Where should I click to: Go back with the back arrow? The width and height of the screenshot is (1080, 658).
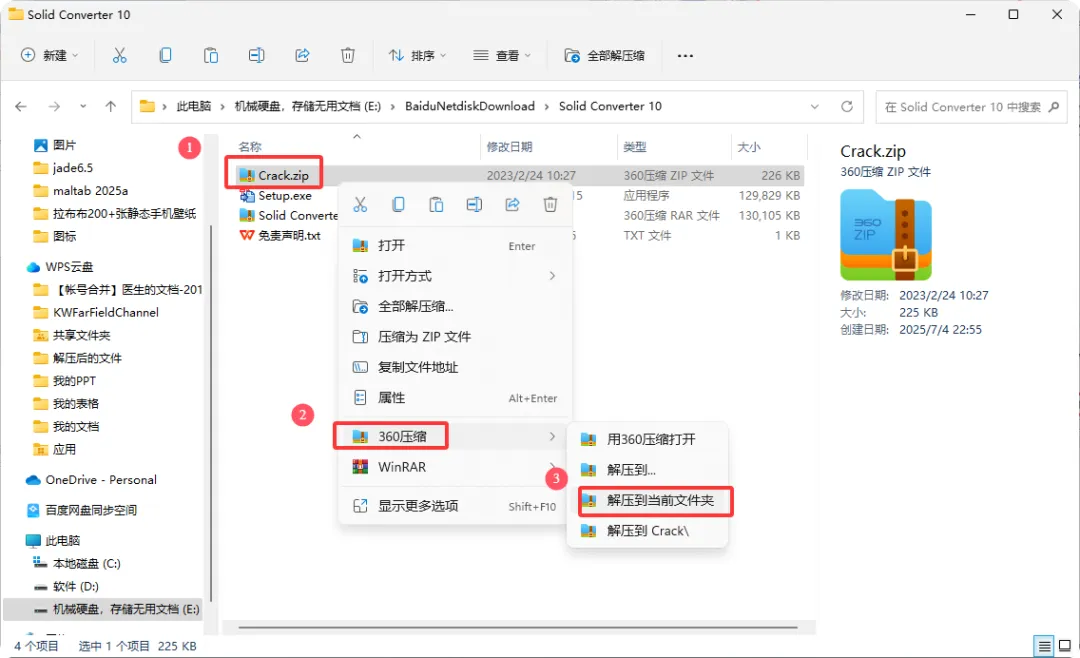21,107
